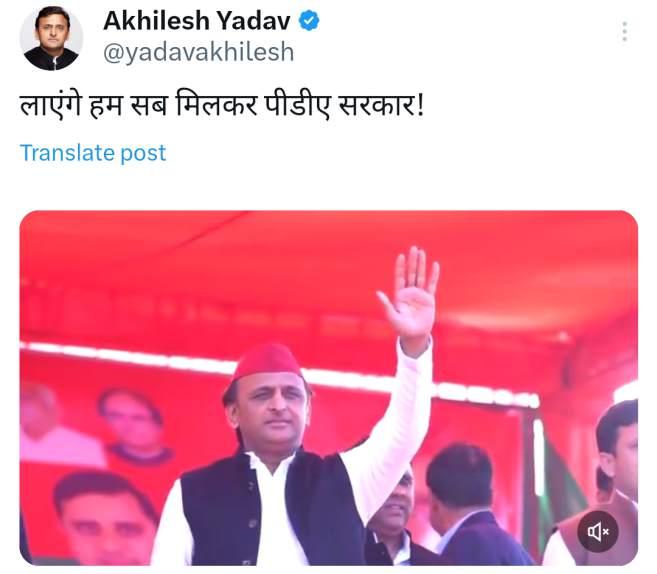Play the embedded rally video
Image resolution: width=657 pixels, height=574 pixels.
click(328, 388)
